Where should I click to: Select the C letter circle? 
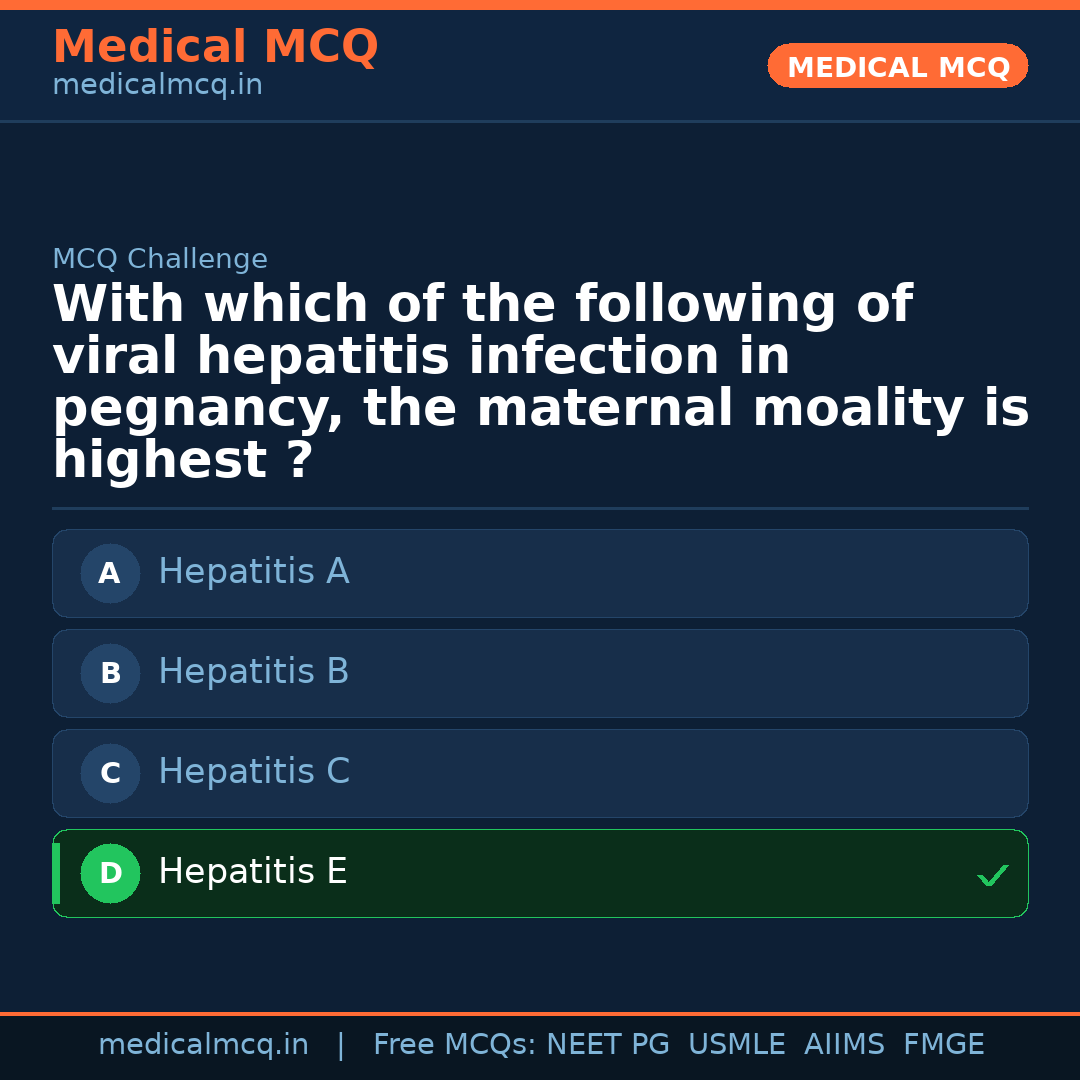click(110, 774)
